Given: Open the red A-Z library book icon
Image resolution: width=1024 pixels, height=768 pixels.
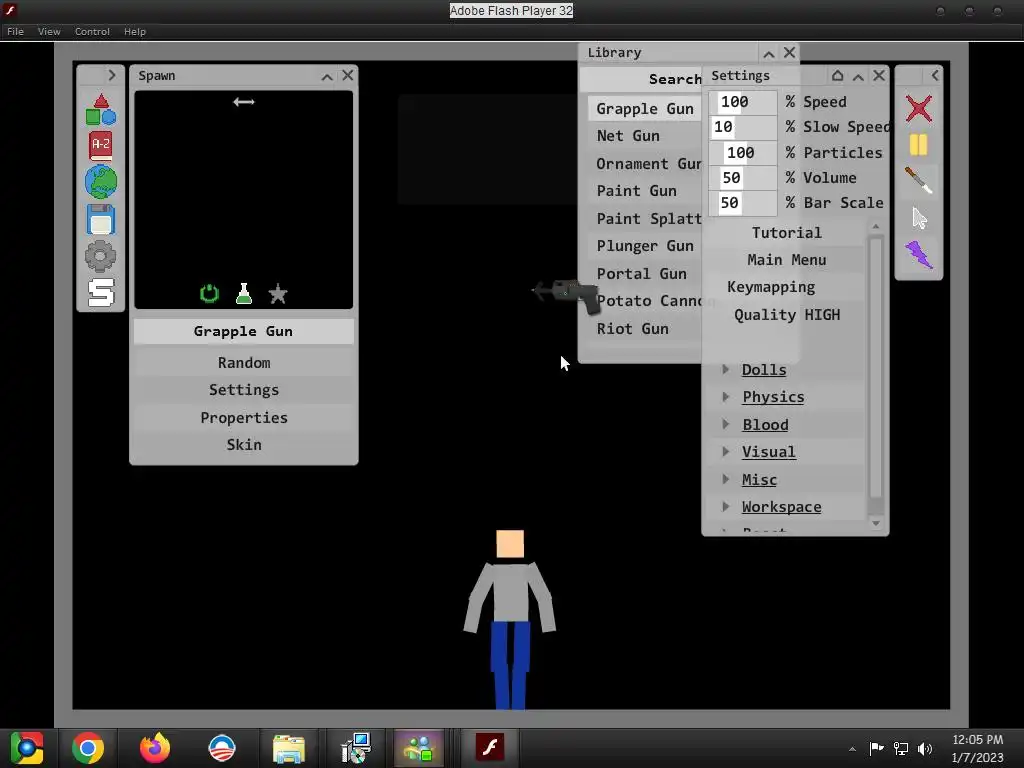Looking at the screenshot, I should point(101,145).
